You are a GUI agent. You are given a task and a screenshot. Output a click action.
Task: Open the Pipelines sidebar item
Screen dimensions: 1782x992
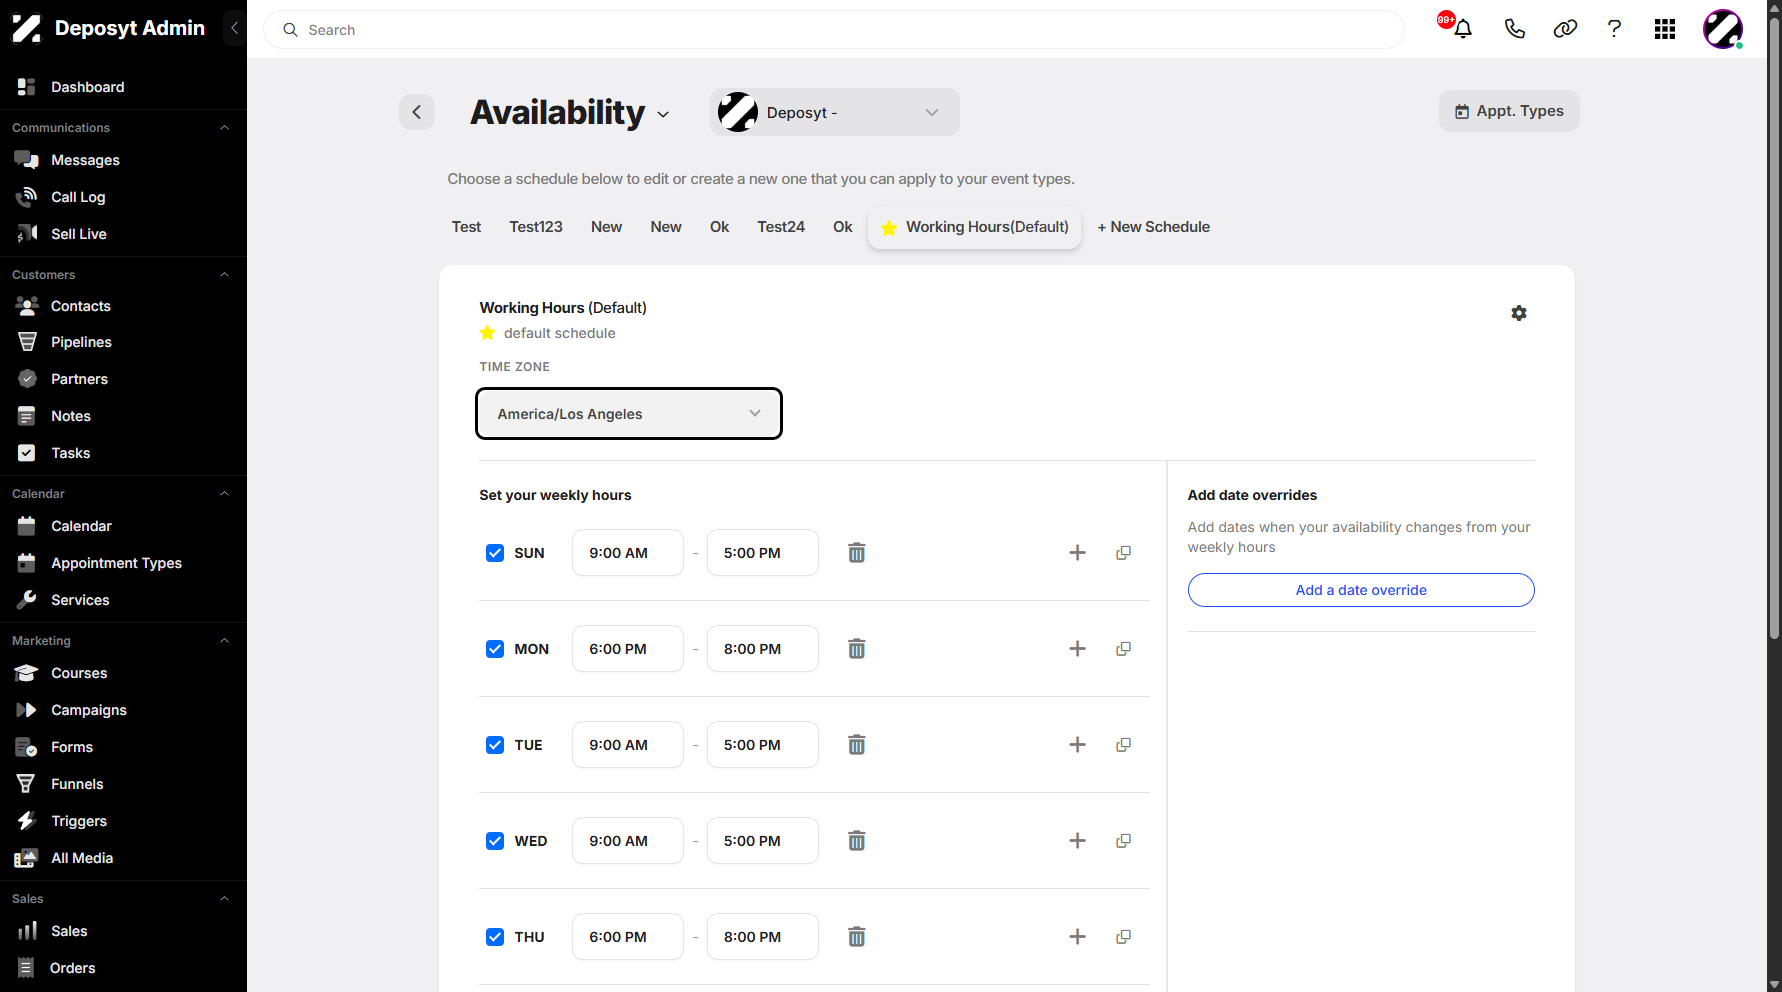[x=81, y=342]
